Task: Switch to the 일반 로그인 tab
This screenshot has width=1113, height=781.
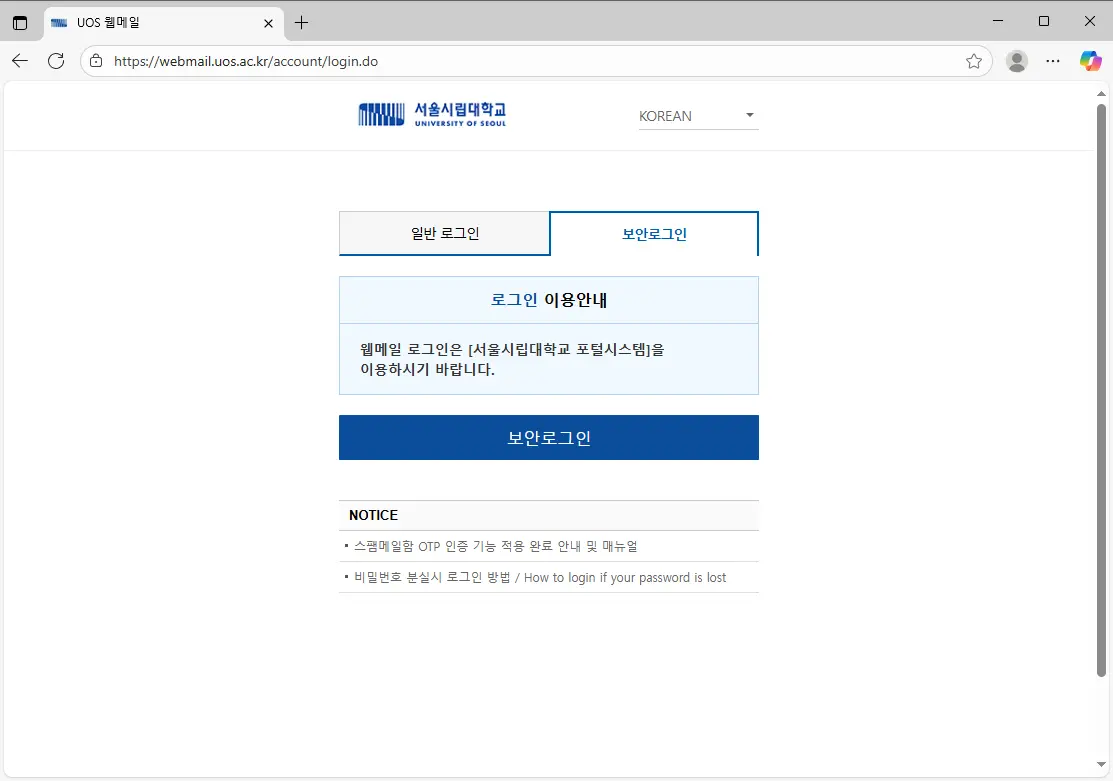Action: coord(444,232)
